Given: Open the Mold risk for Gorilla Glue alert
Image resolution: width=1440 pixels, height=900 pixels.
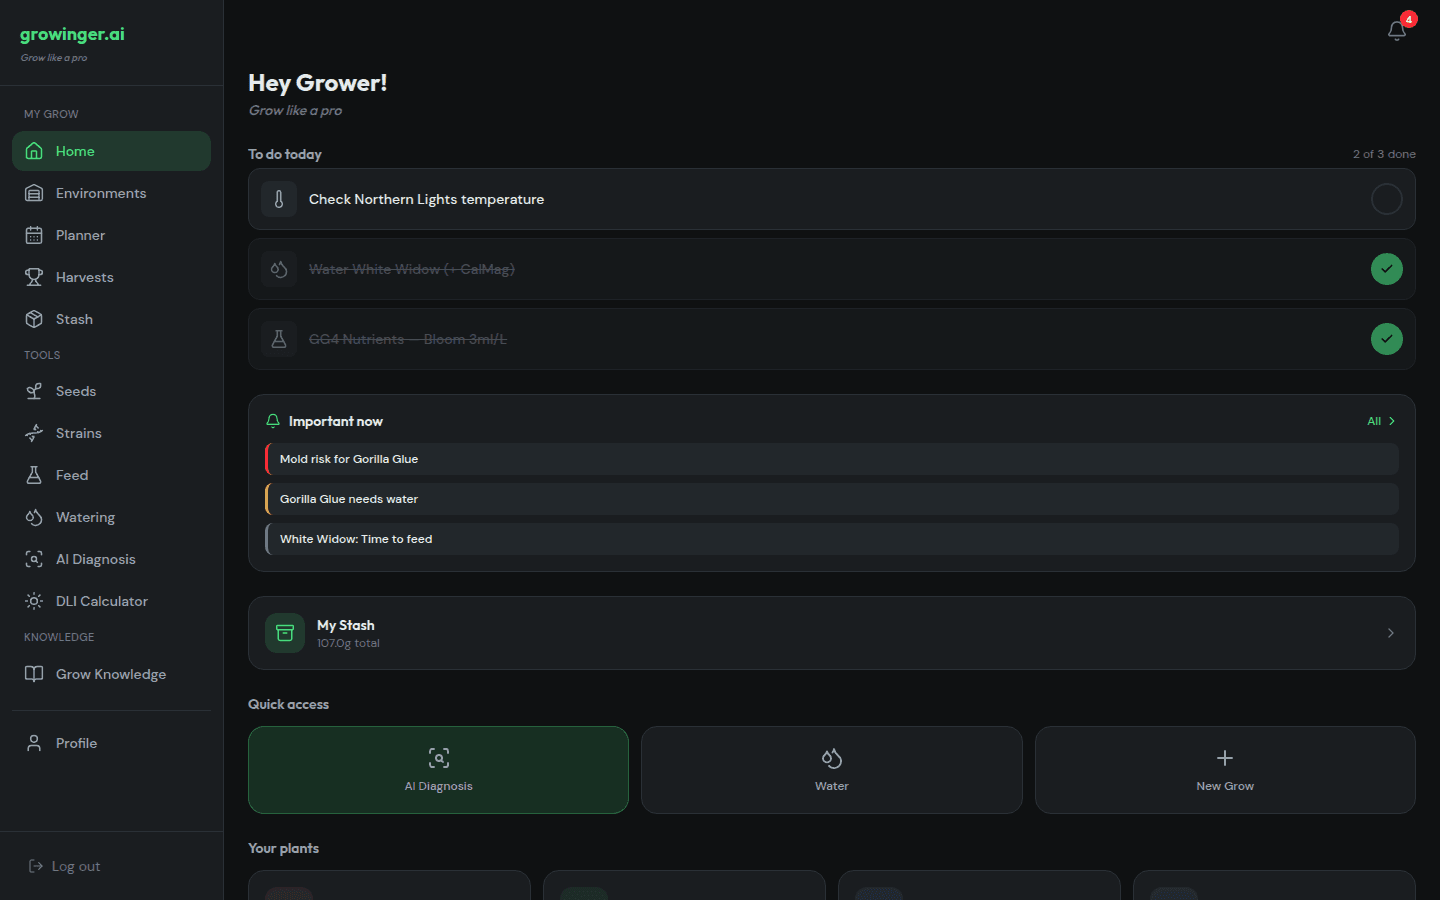Looking at the screenshot, I should [x=832, y=459].
